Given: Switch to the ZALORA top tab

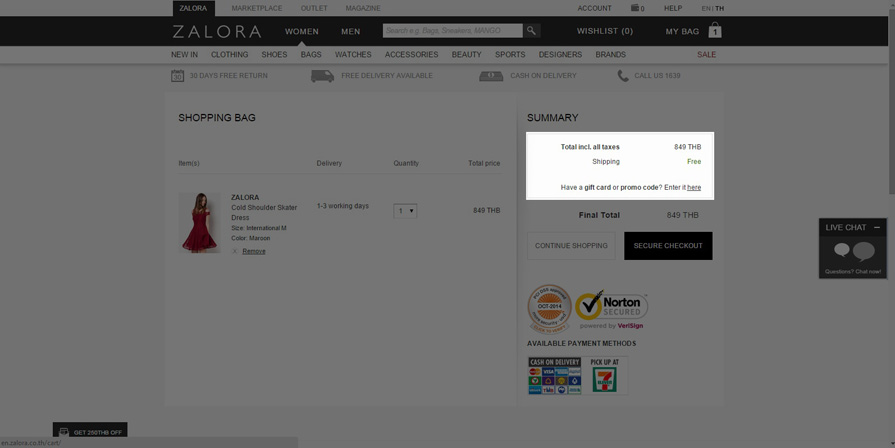Looking at the screenshot, I should (193, 8).
